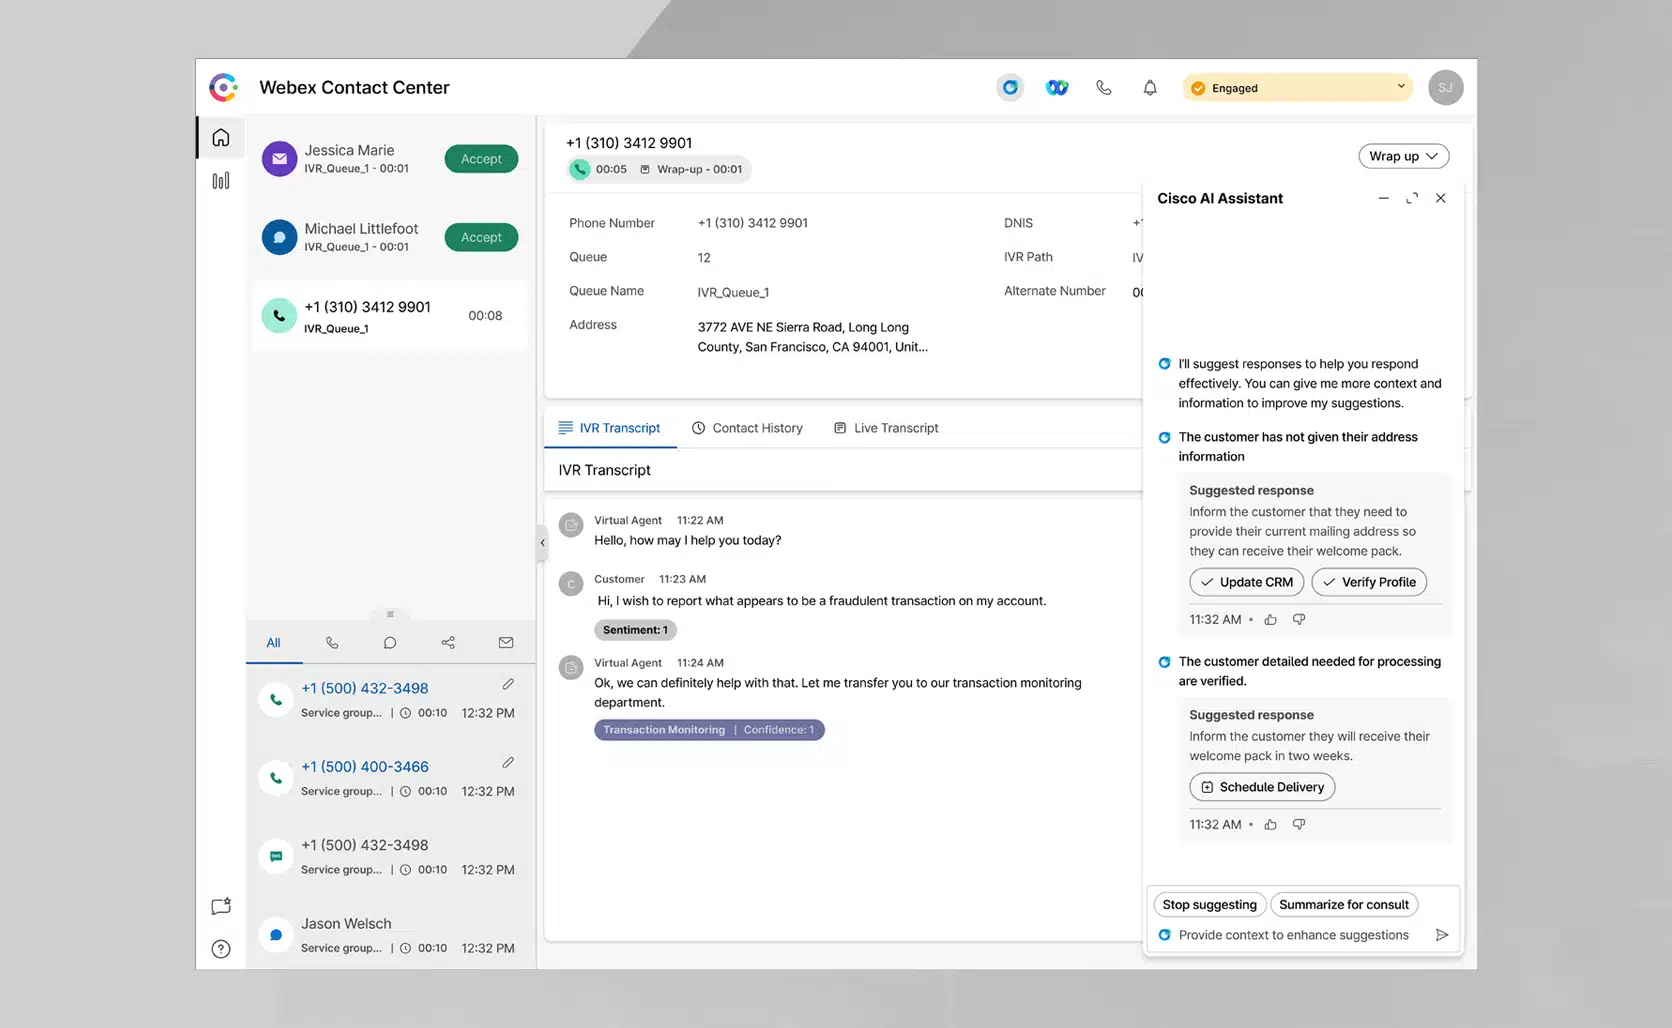The image size is (1672, 1028).
Task: Open the notifications bell
Action: pos(1150,88)
